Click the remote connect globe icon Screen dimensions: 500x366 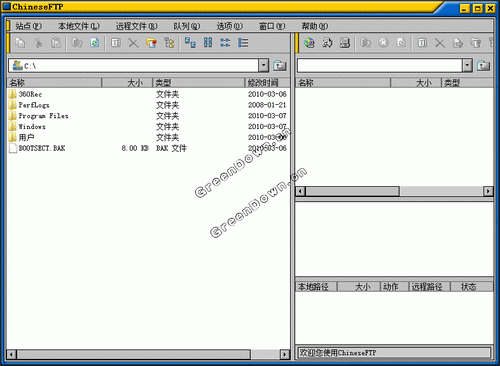(x=309, y=43)
